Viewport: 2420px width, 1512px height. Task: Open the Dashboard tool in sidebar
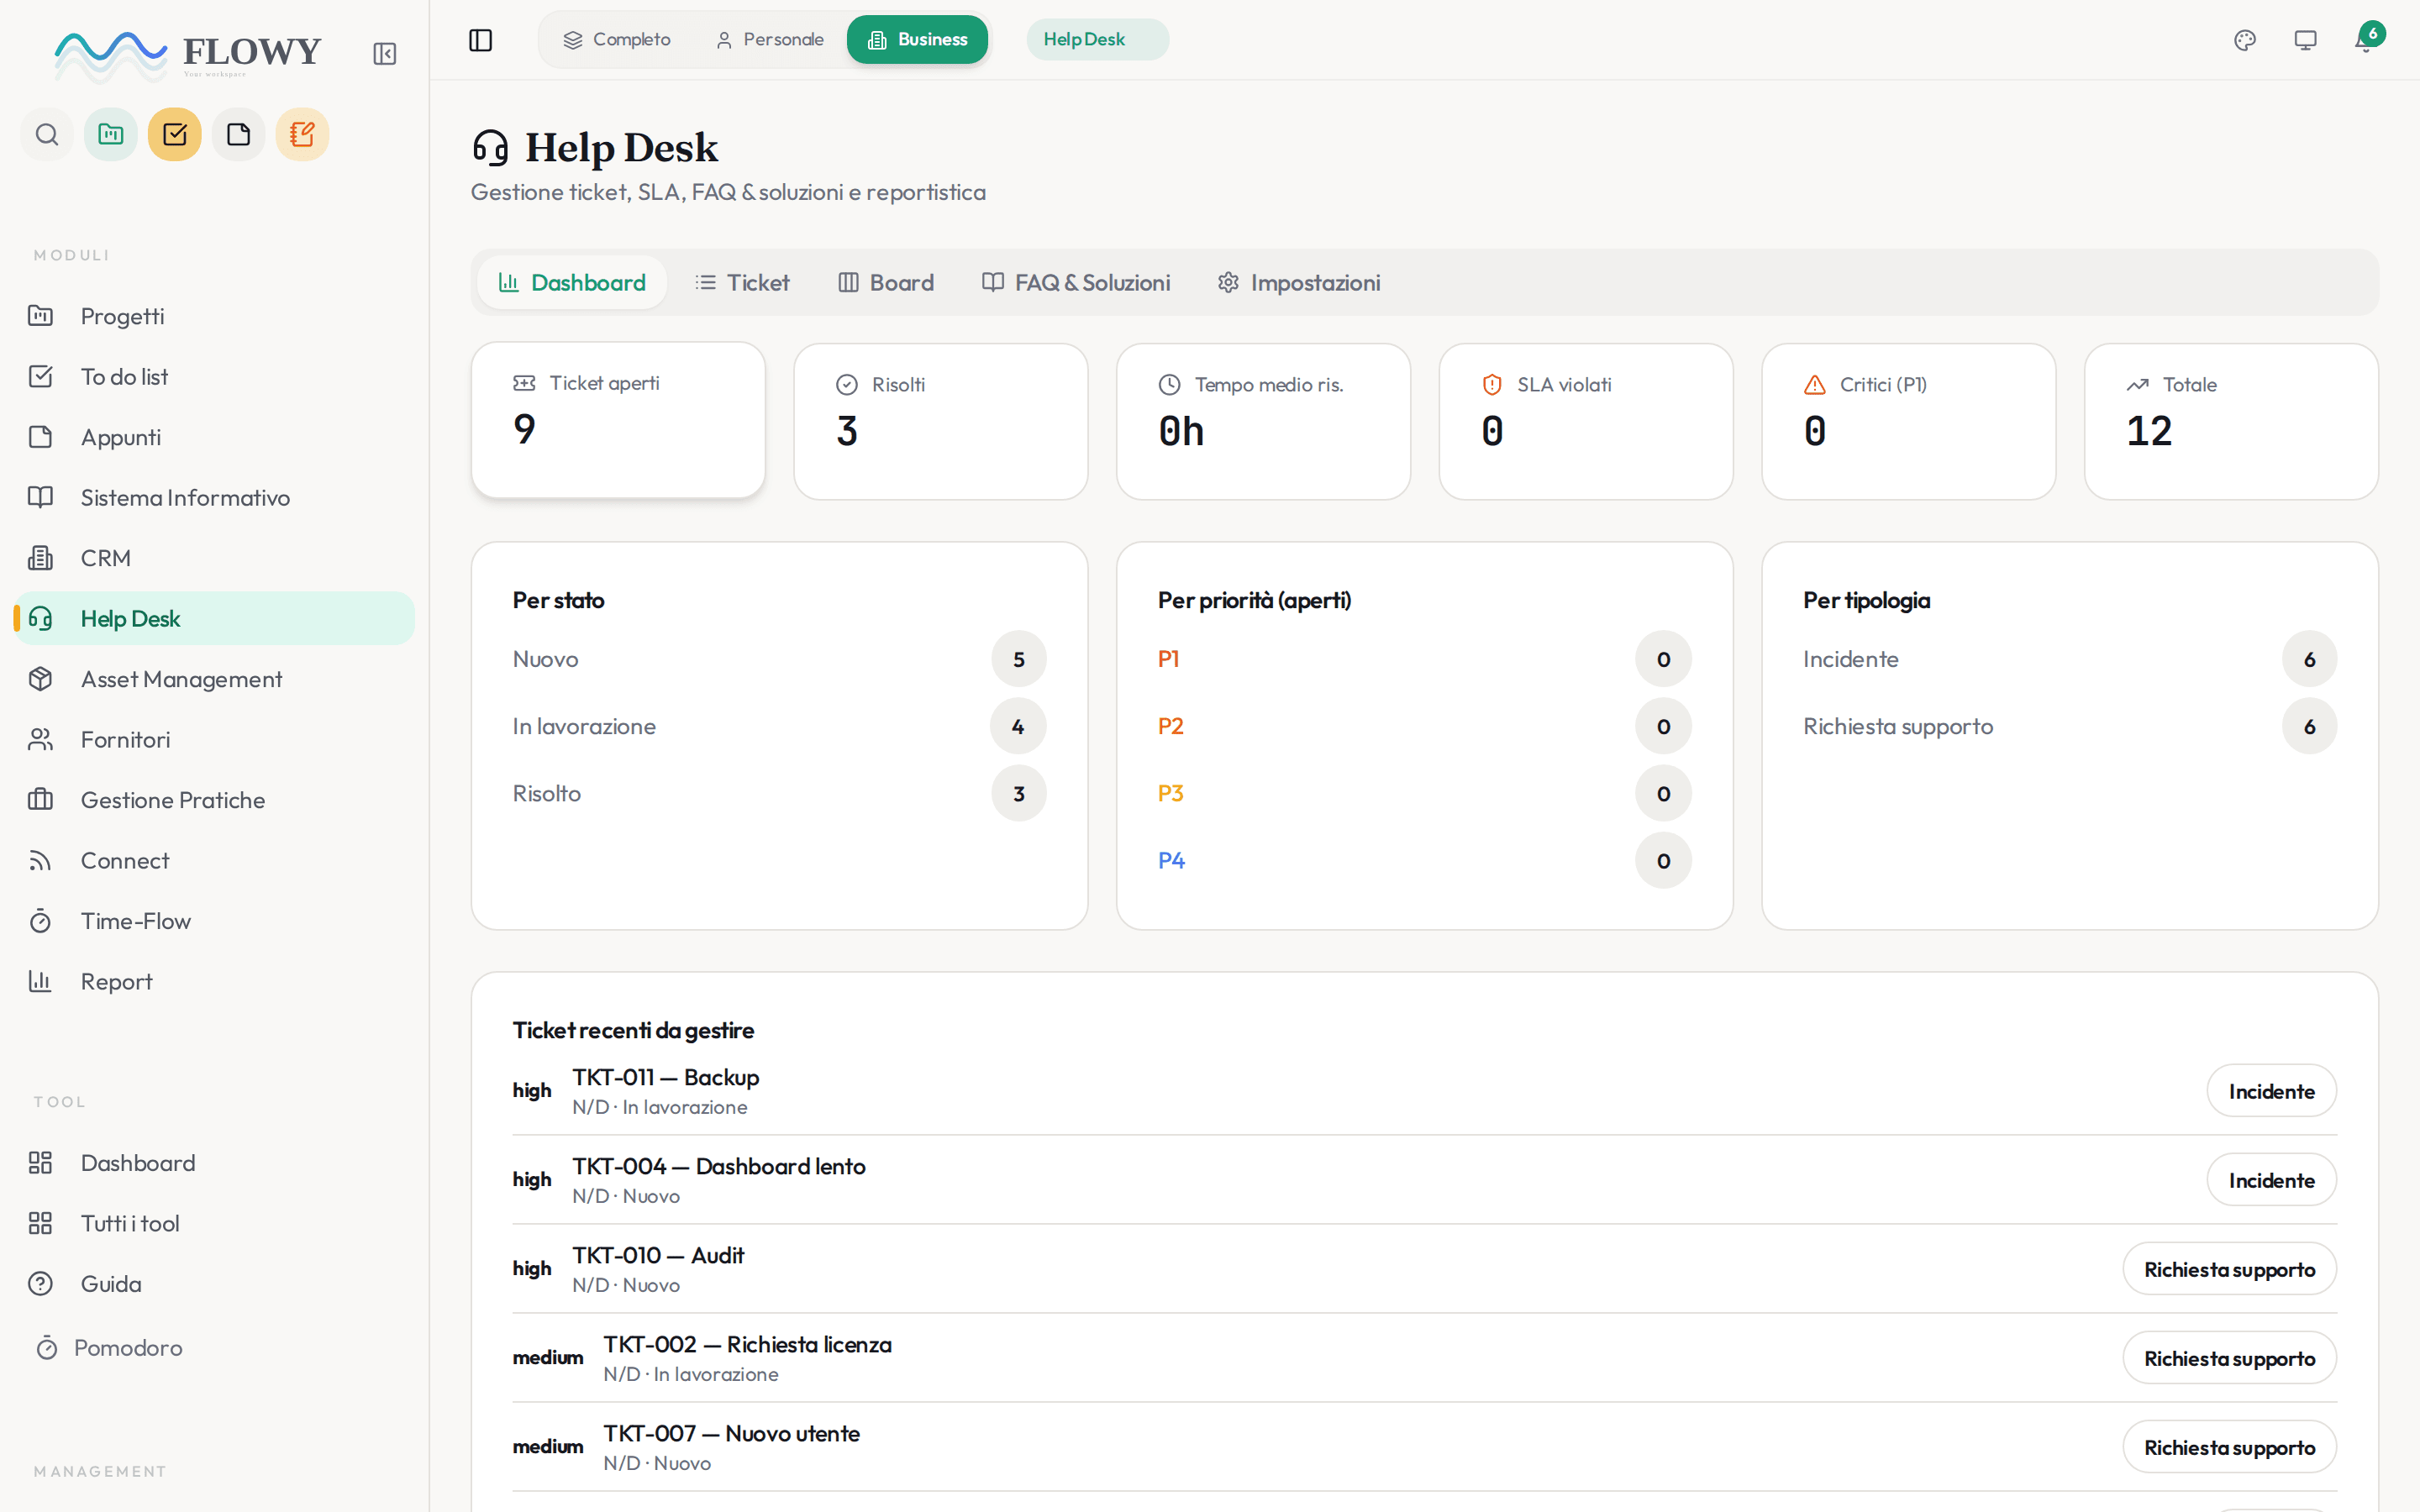click(x=214, y=1163)
